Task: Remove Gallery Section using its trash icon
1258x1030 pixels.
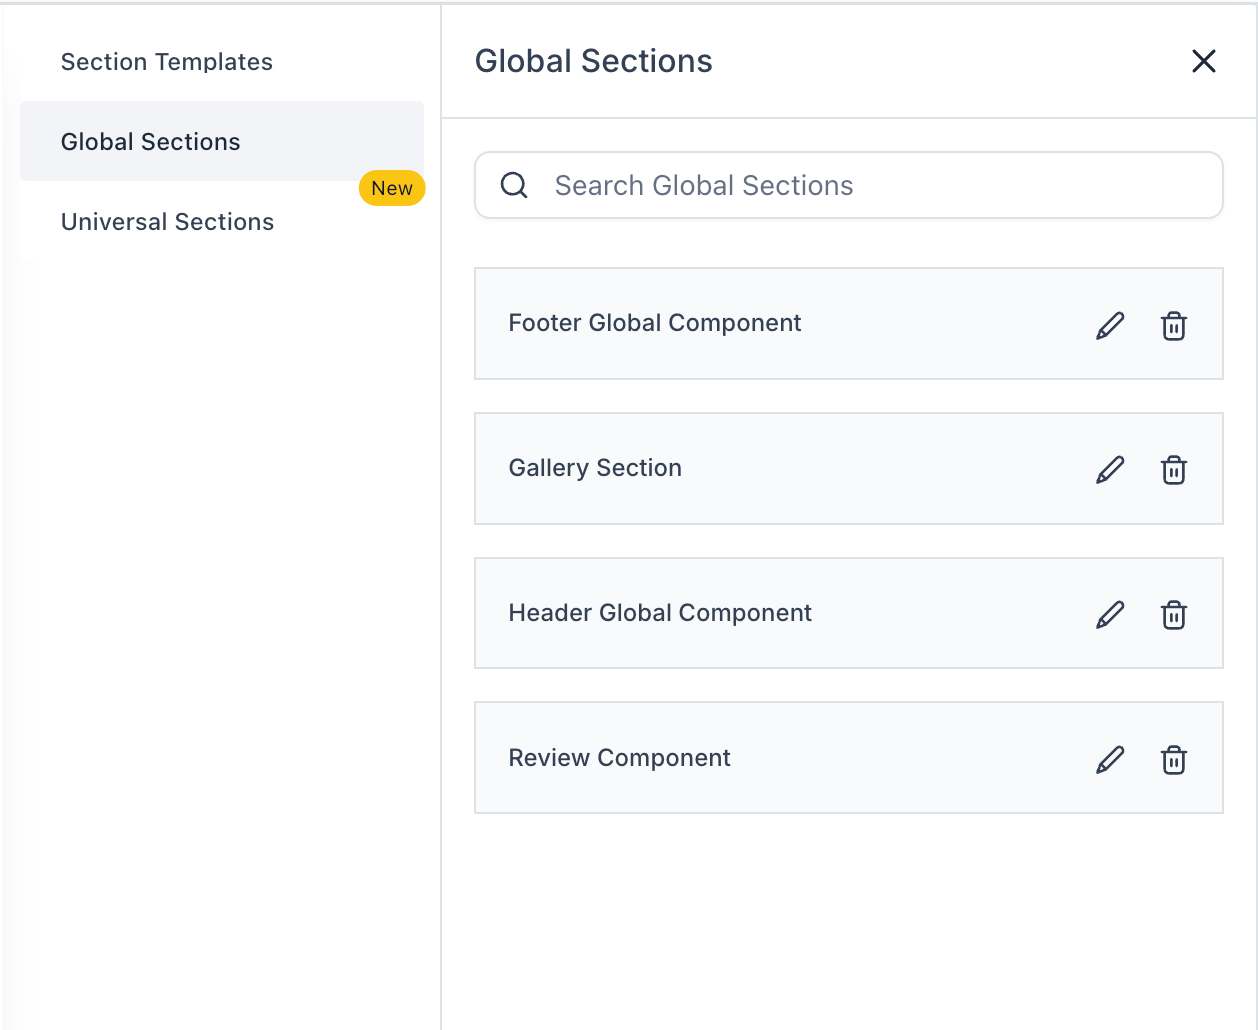Action: [x=1173, y=470]
